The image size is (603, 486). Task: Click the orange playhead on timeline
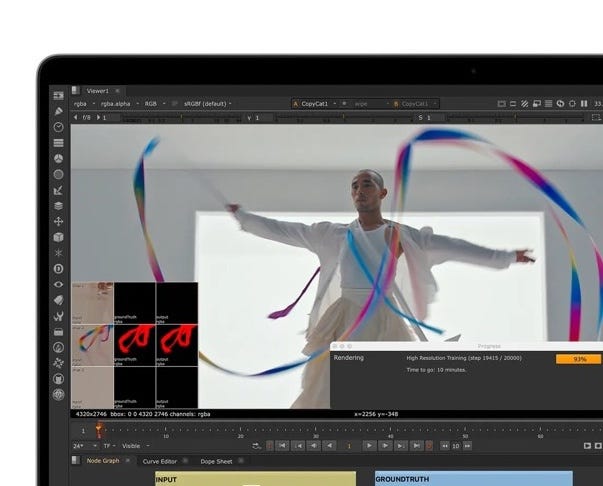(100, 429)
